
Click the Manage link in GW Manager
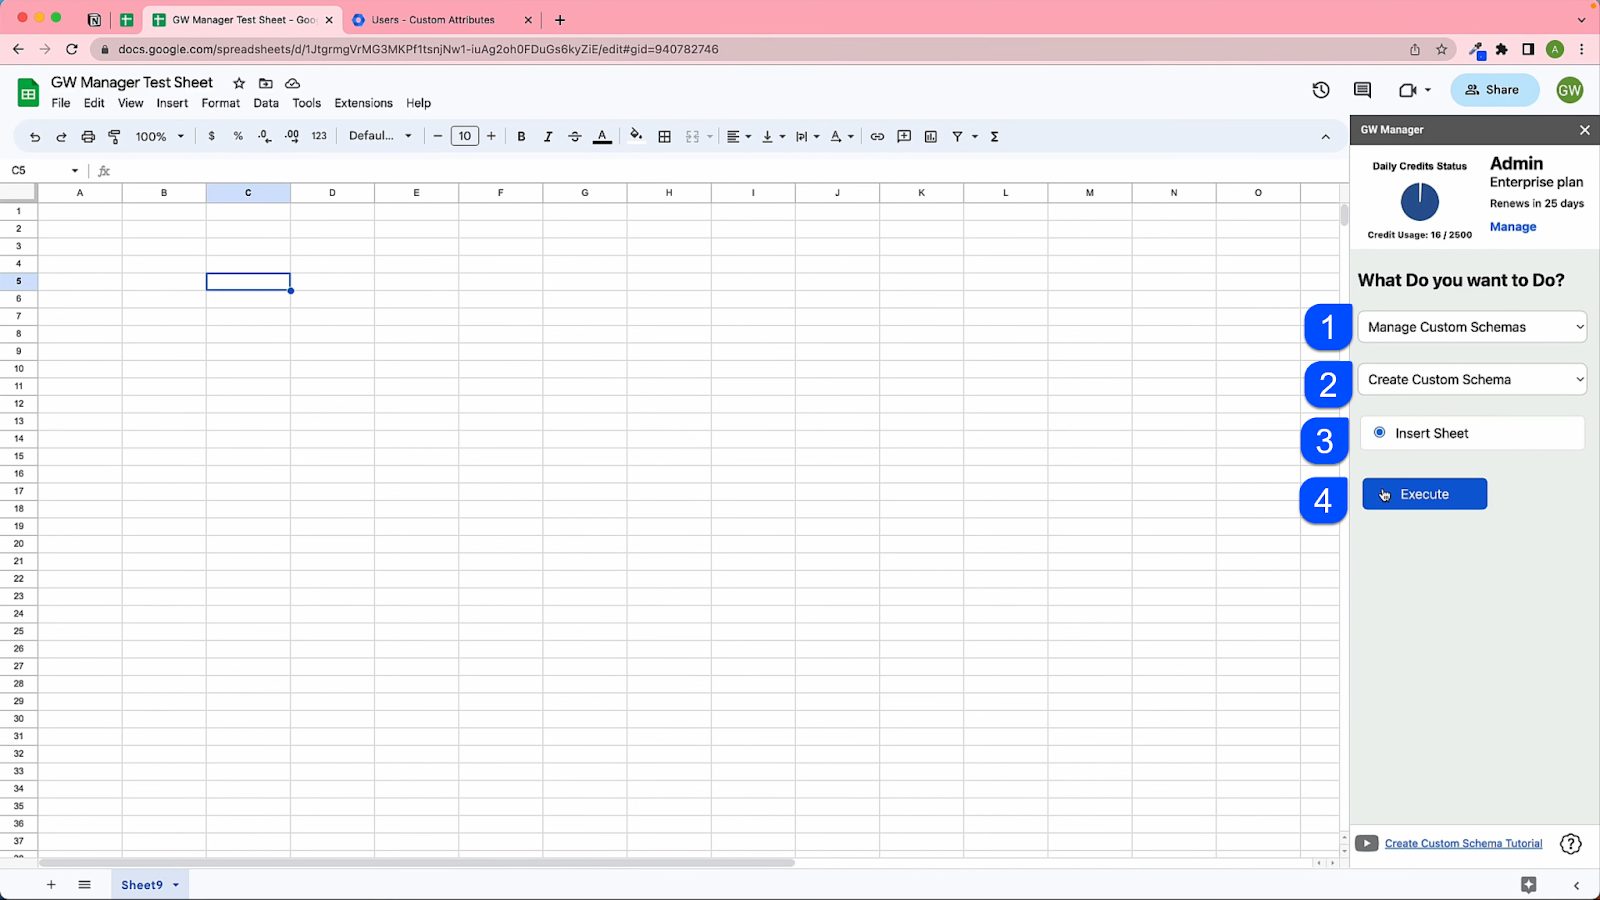pos(1512,227)
